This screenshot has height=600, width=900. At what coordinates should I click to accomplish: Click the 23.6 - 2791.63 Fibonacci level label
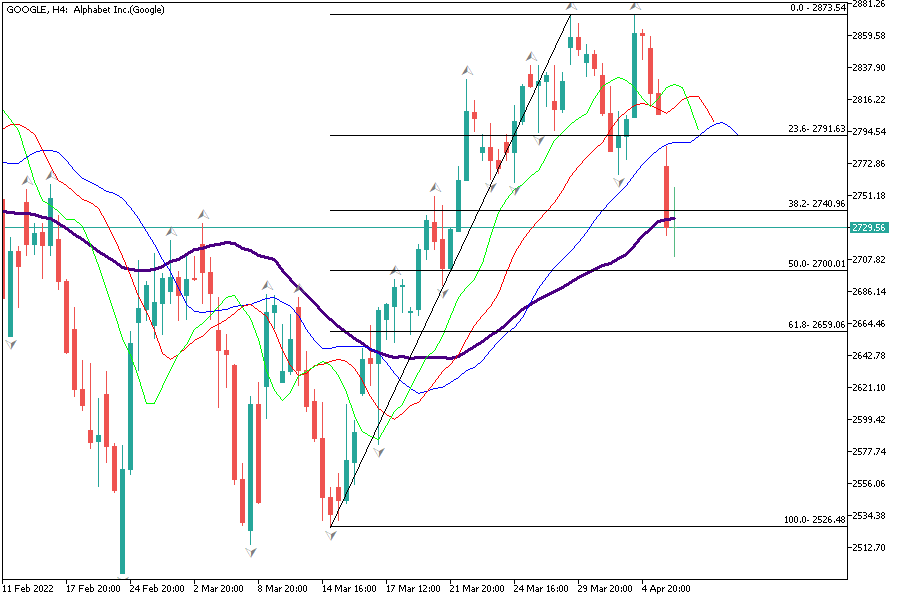[x=815, y=129]
